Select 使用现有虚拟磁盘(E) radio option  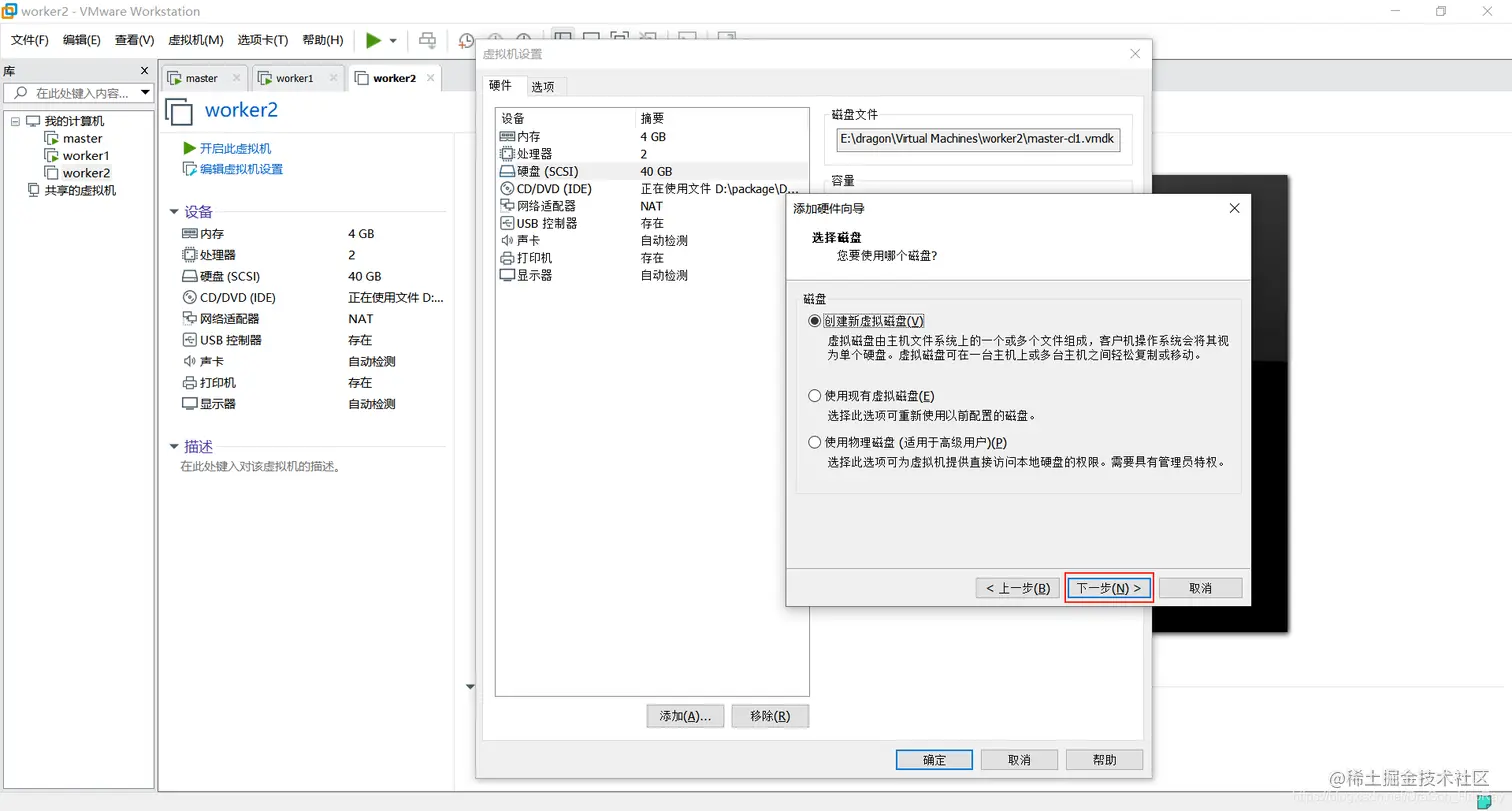tap(814, 396)
